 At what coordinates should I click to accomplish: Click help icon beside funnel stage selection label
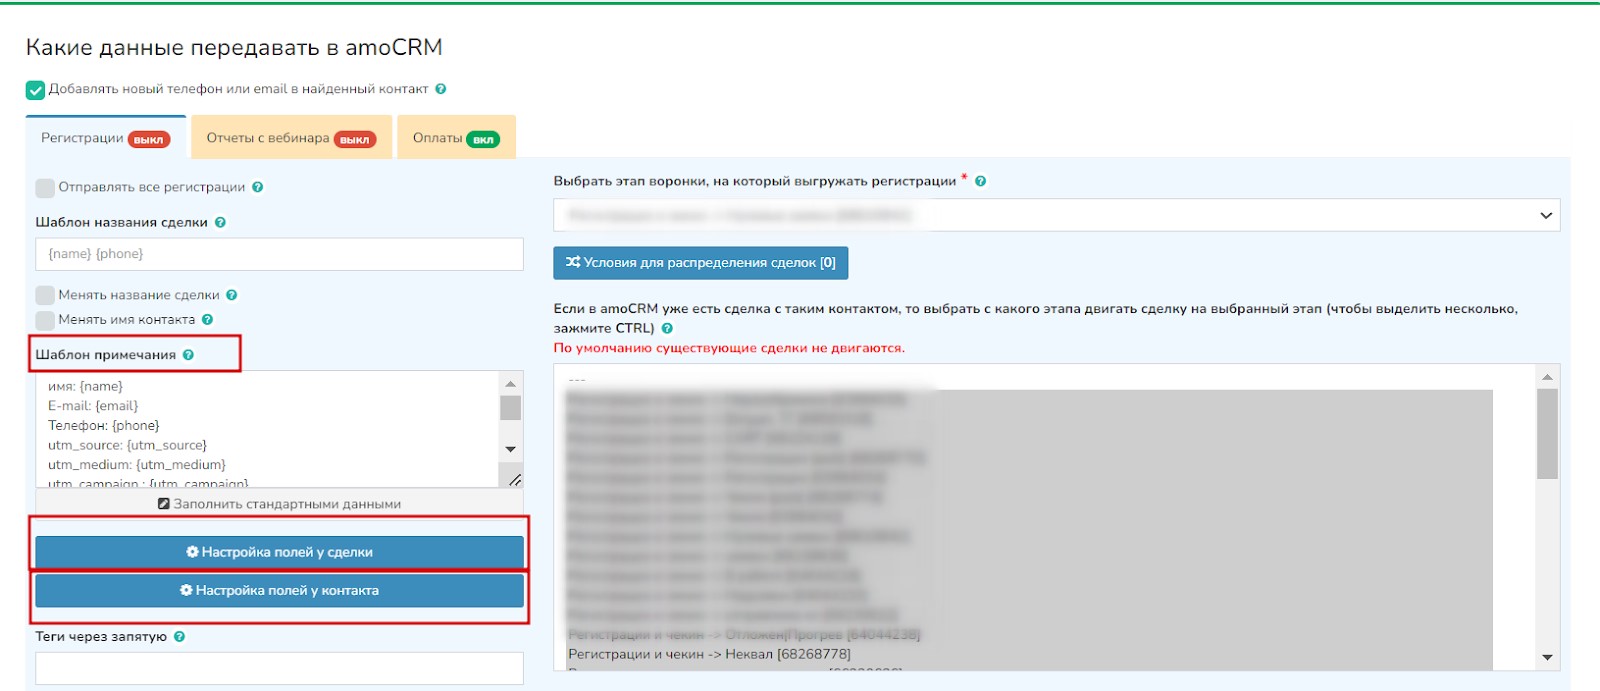[981, 181]
